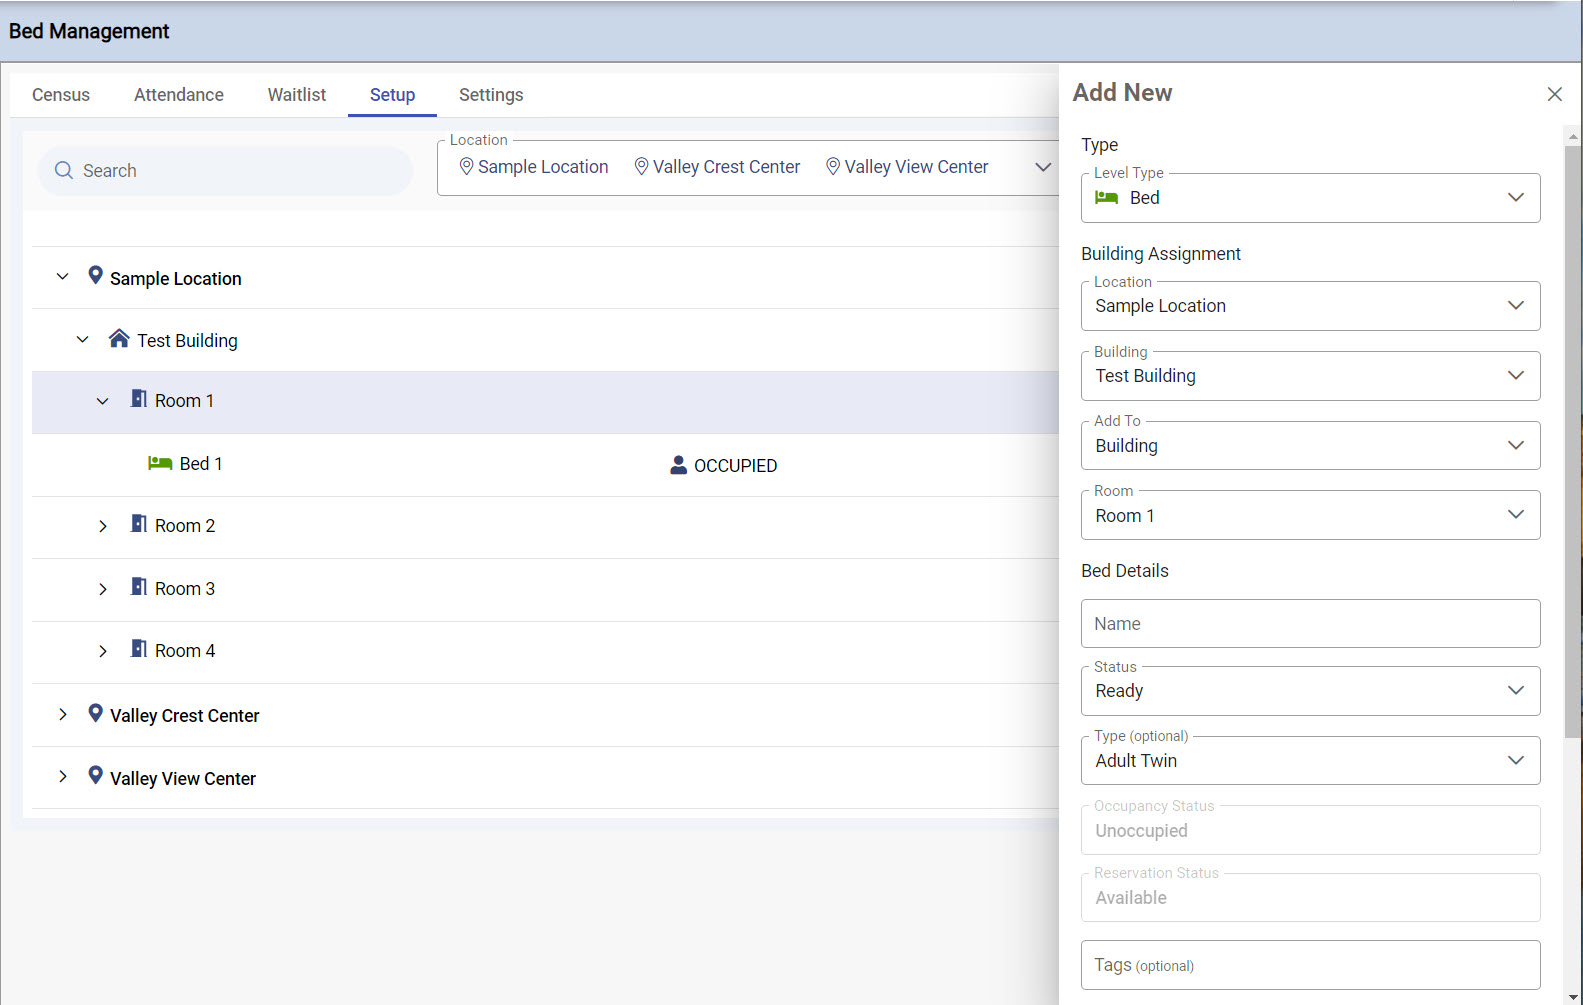
Task: Open the Settings tab
Action: click(x=491, y=95)
